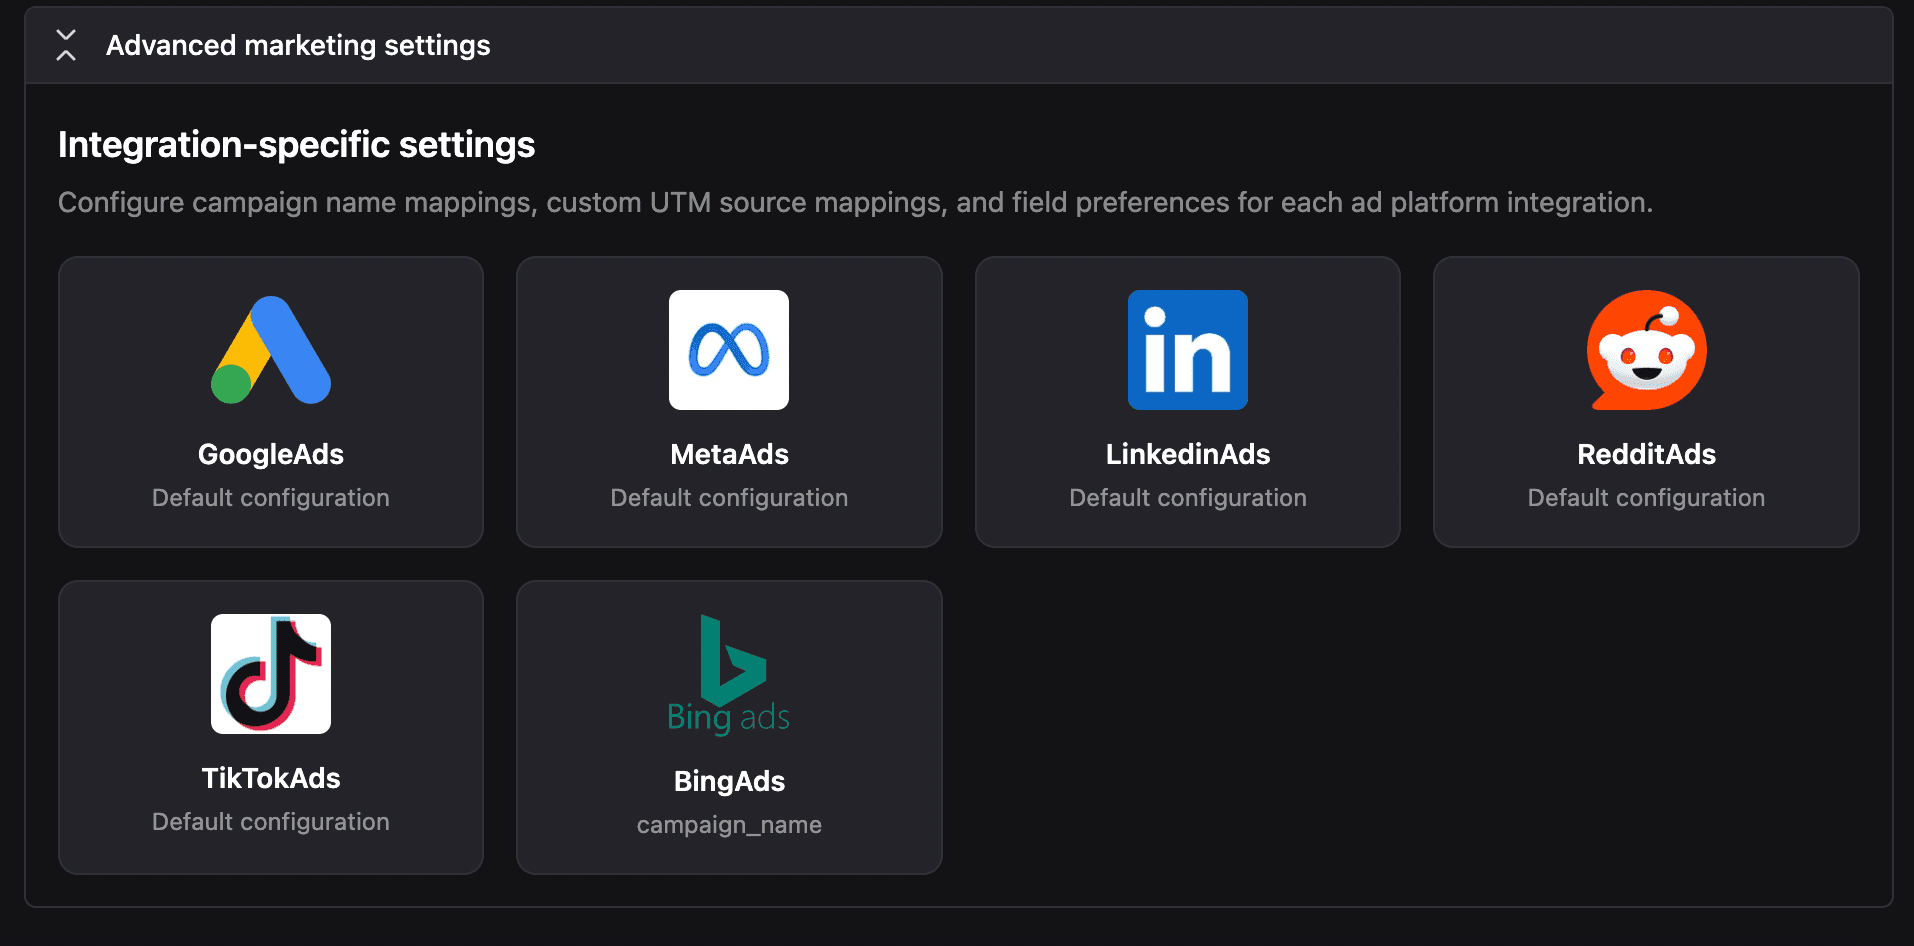Click Default configuration under LinkedinAds
1914x946 pixels.
click(1187, 497)
